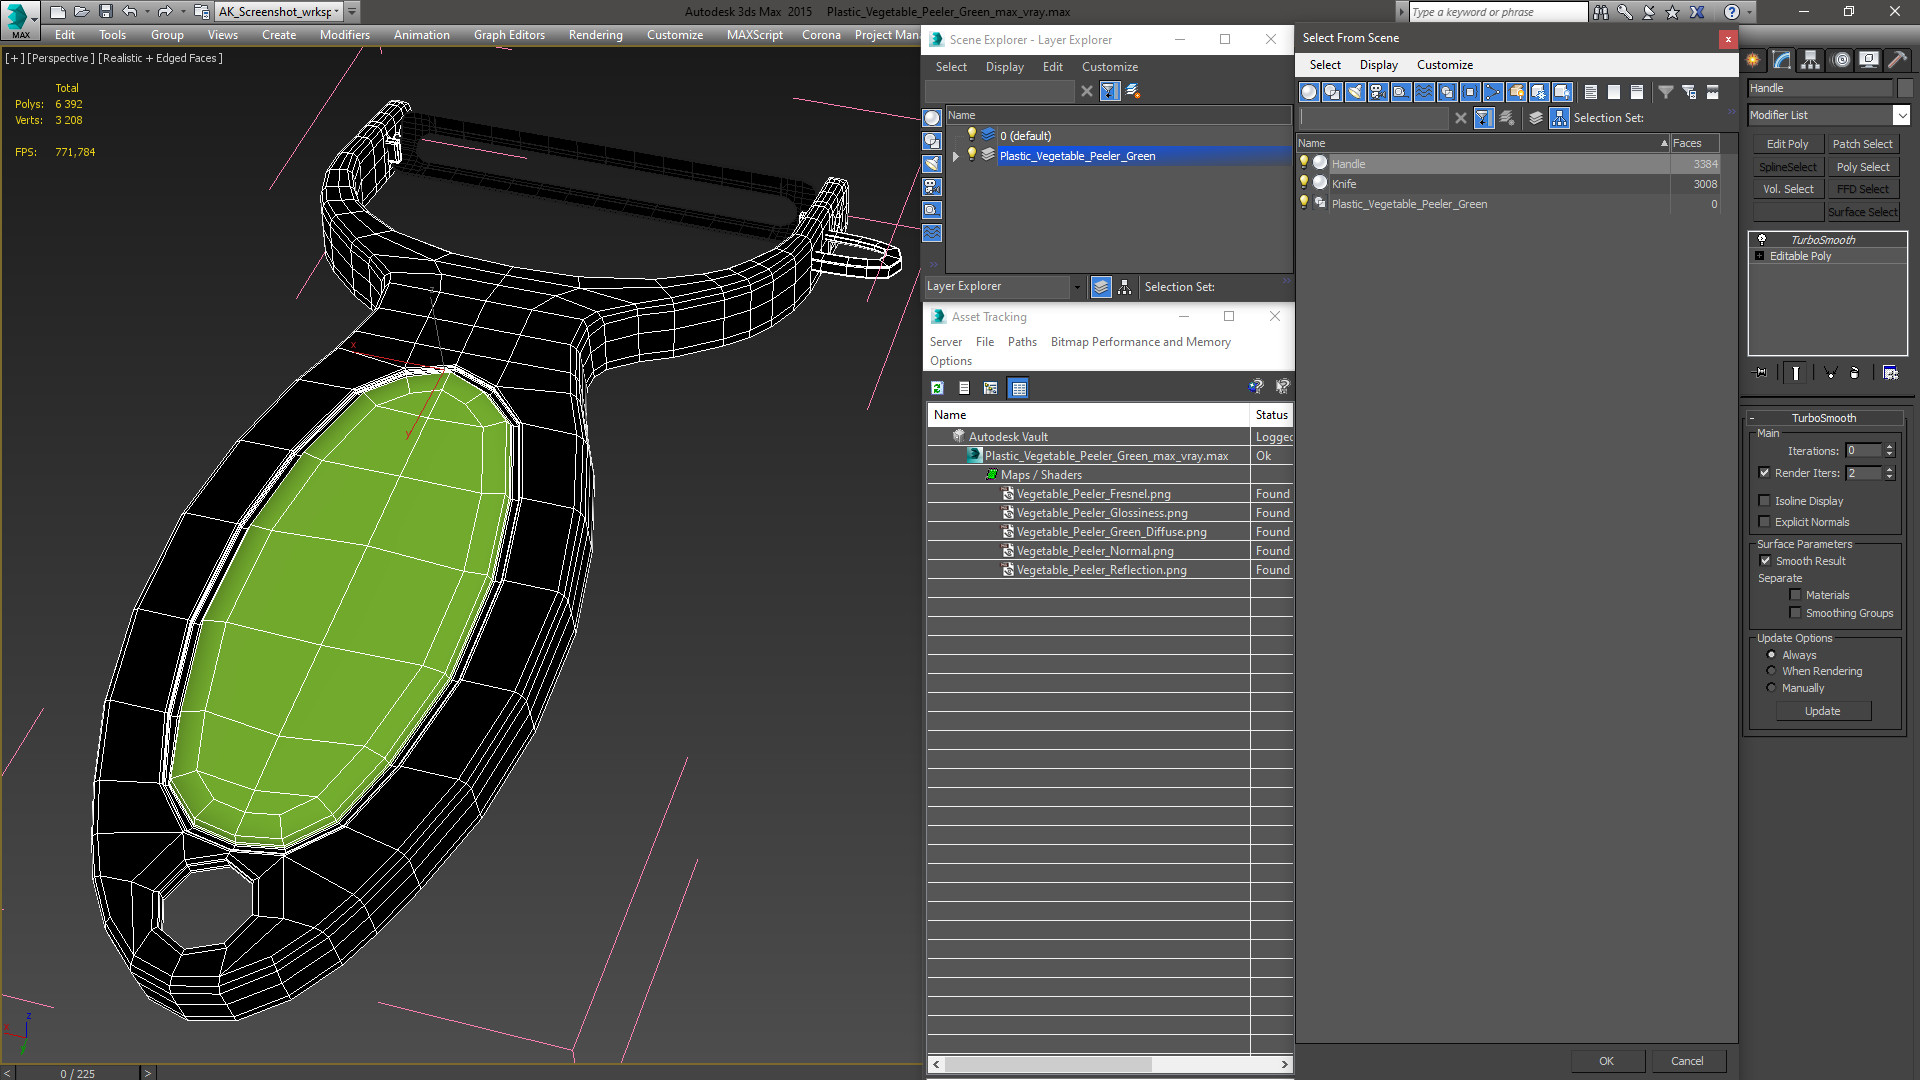The height and width of the screenshot is (1080, 1920).
Task: Select When Rendering update option
Action: 1771,671
